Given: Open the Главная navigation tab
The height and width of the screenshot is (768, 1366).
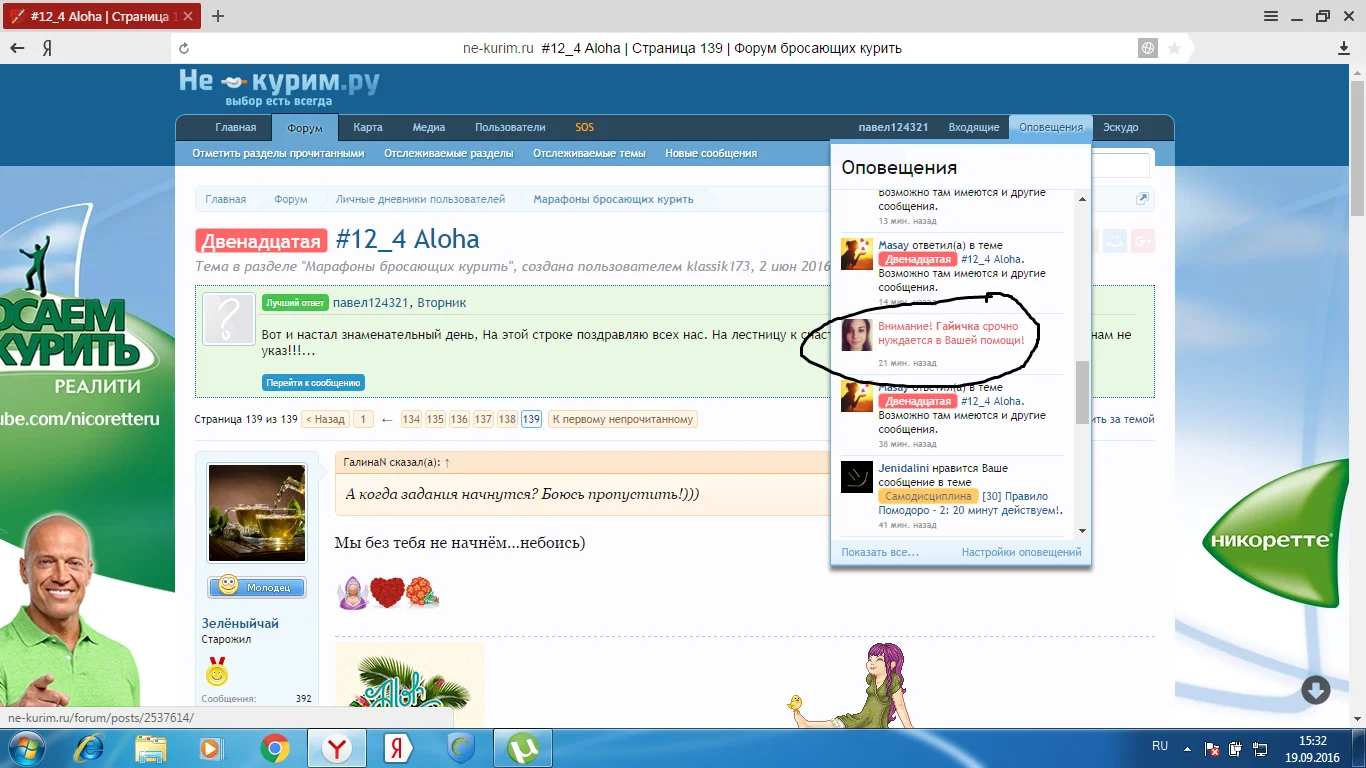Looking at the screenshot, I should click(236, 128).
